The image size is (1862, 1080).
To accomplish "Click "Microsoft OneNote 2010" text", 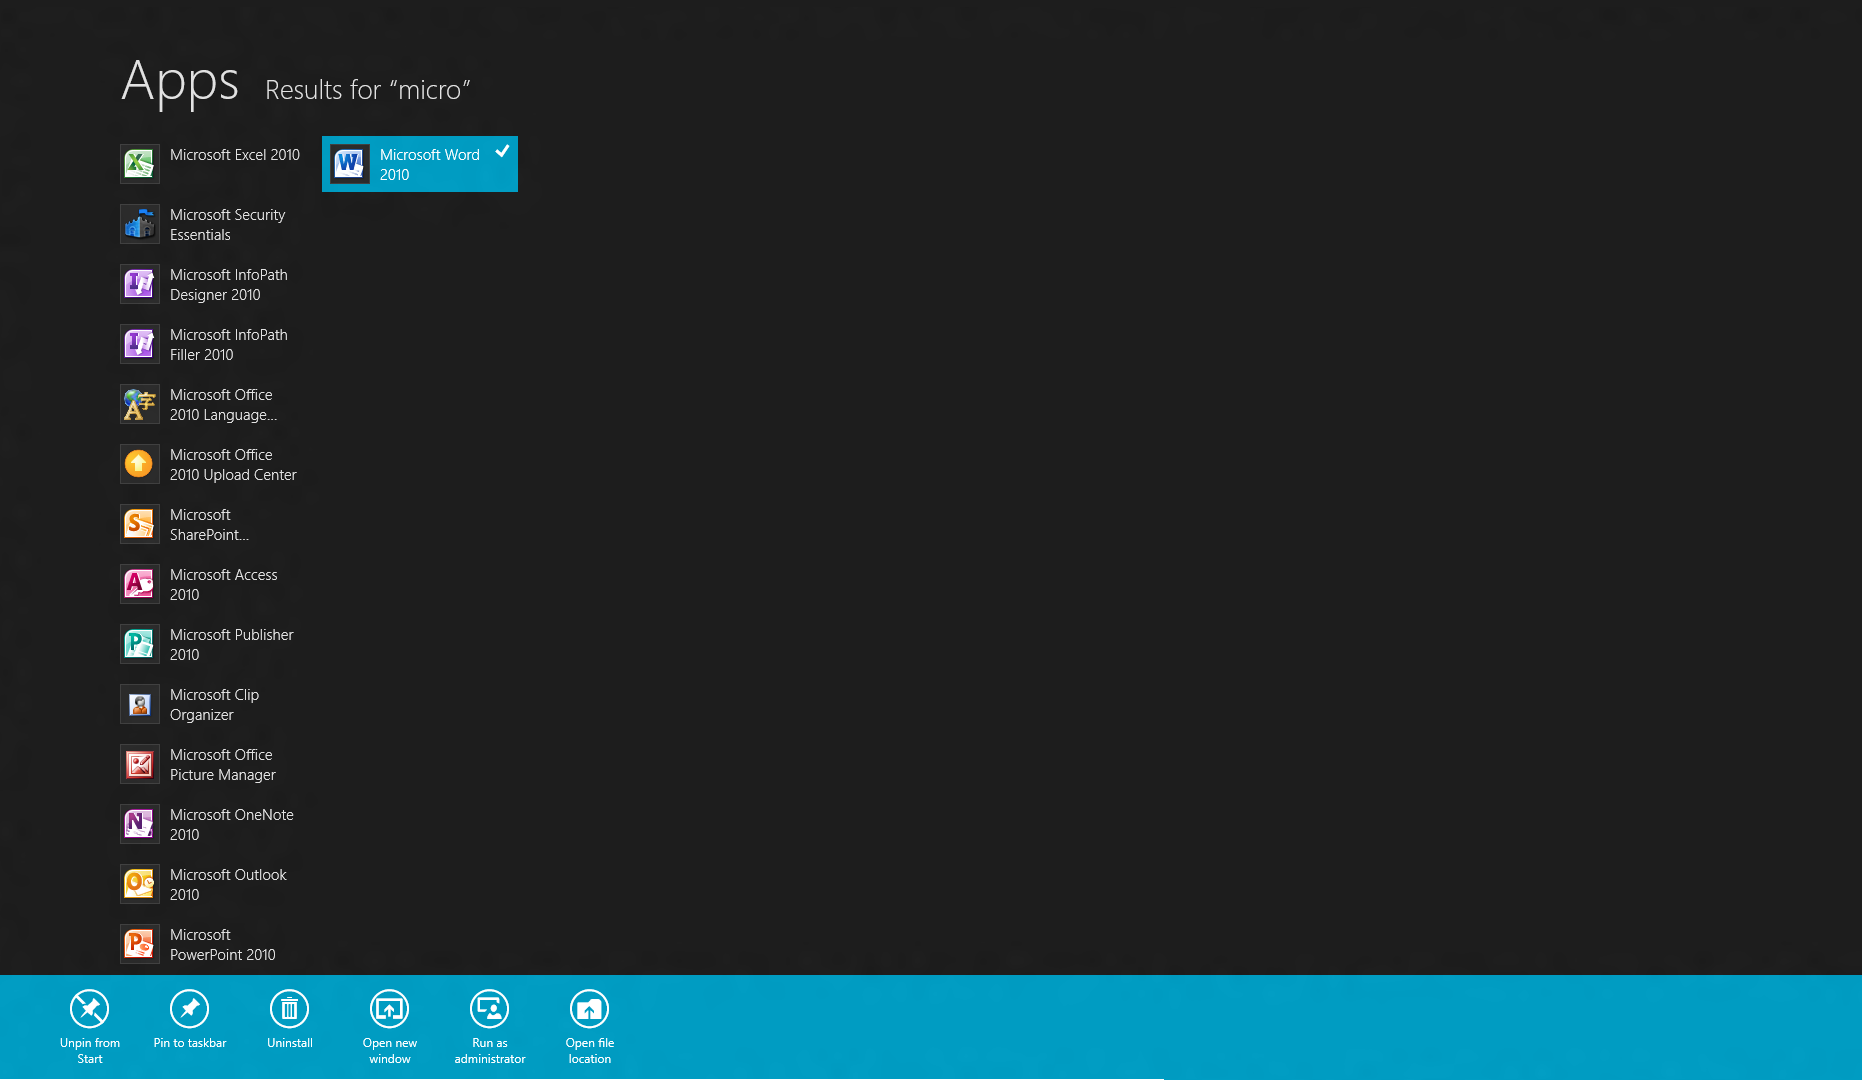I will coord(232,825).
